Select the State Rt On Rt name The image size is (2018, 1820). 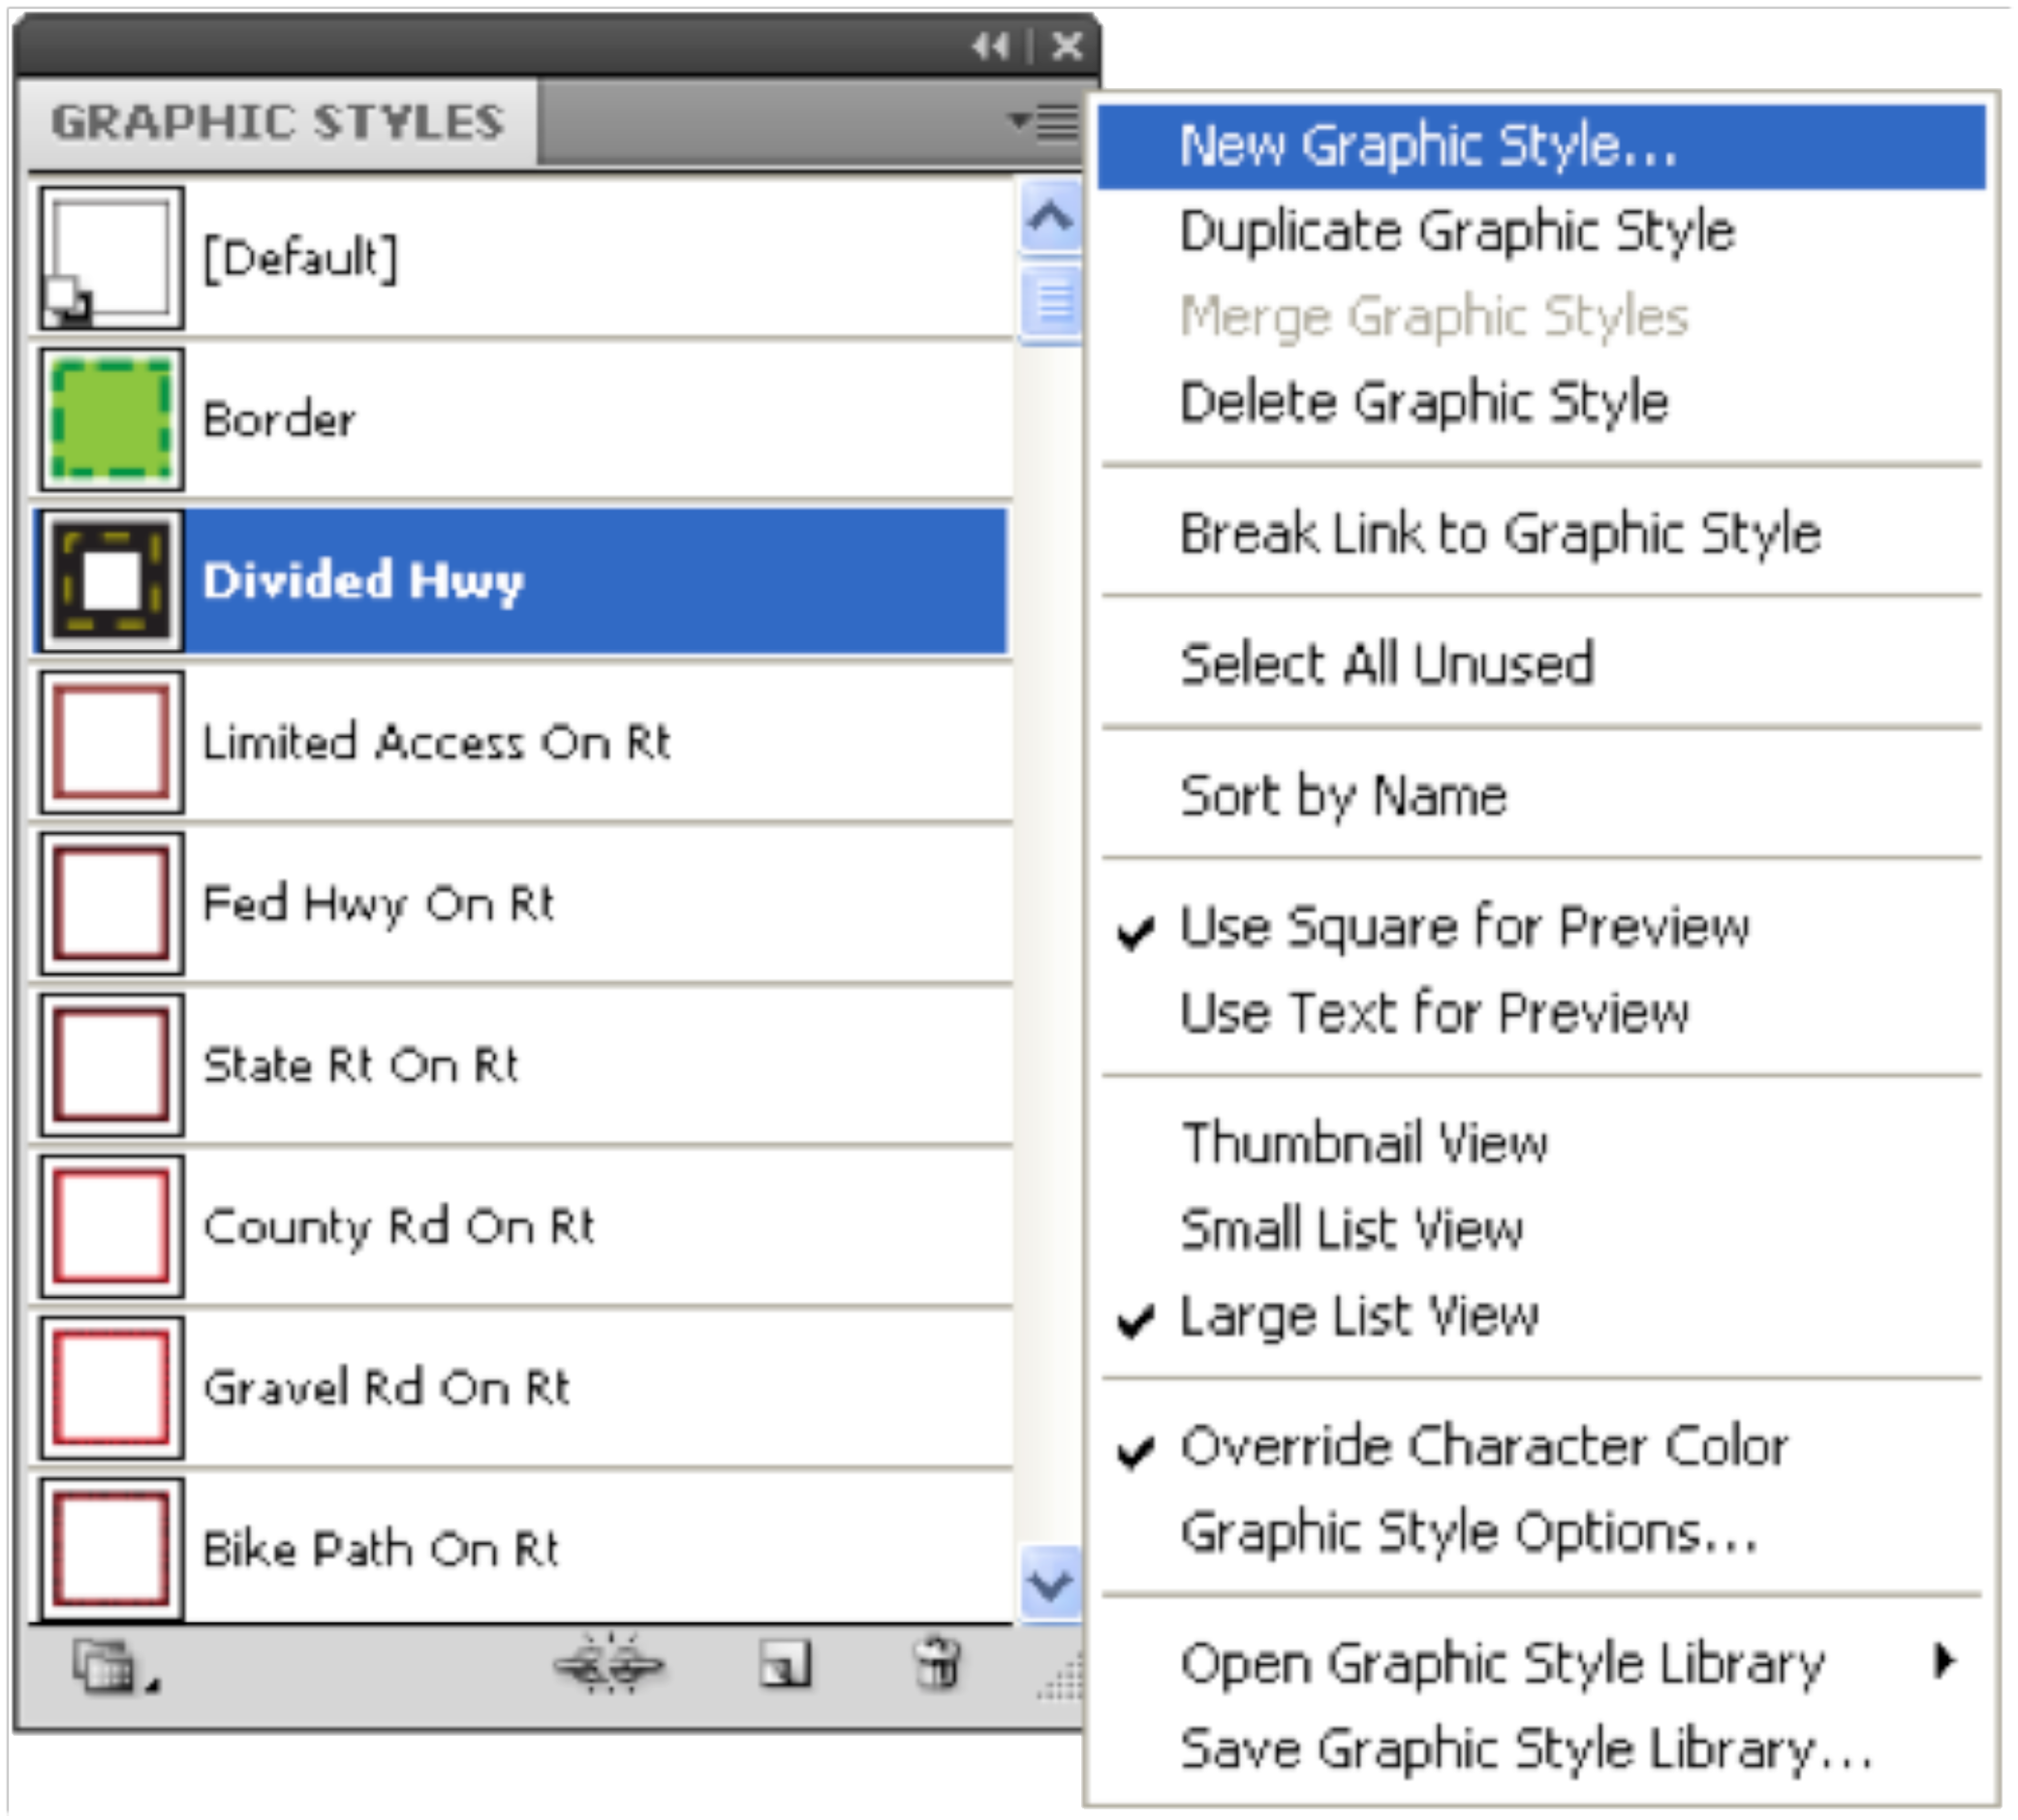pyautogui.click(x=361, y=1065)
